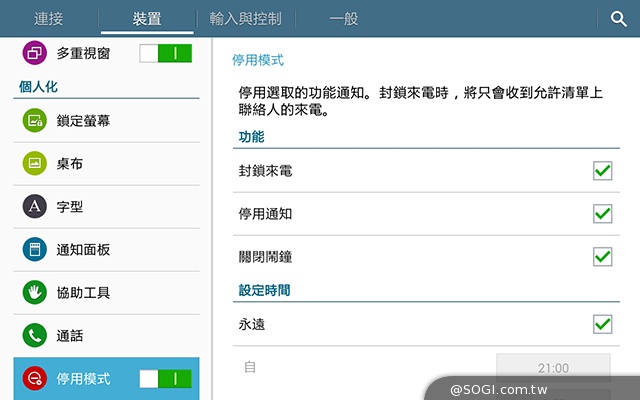
Task: Select 停用模式 sidebar label
Action: (x=83, y=379)
